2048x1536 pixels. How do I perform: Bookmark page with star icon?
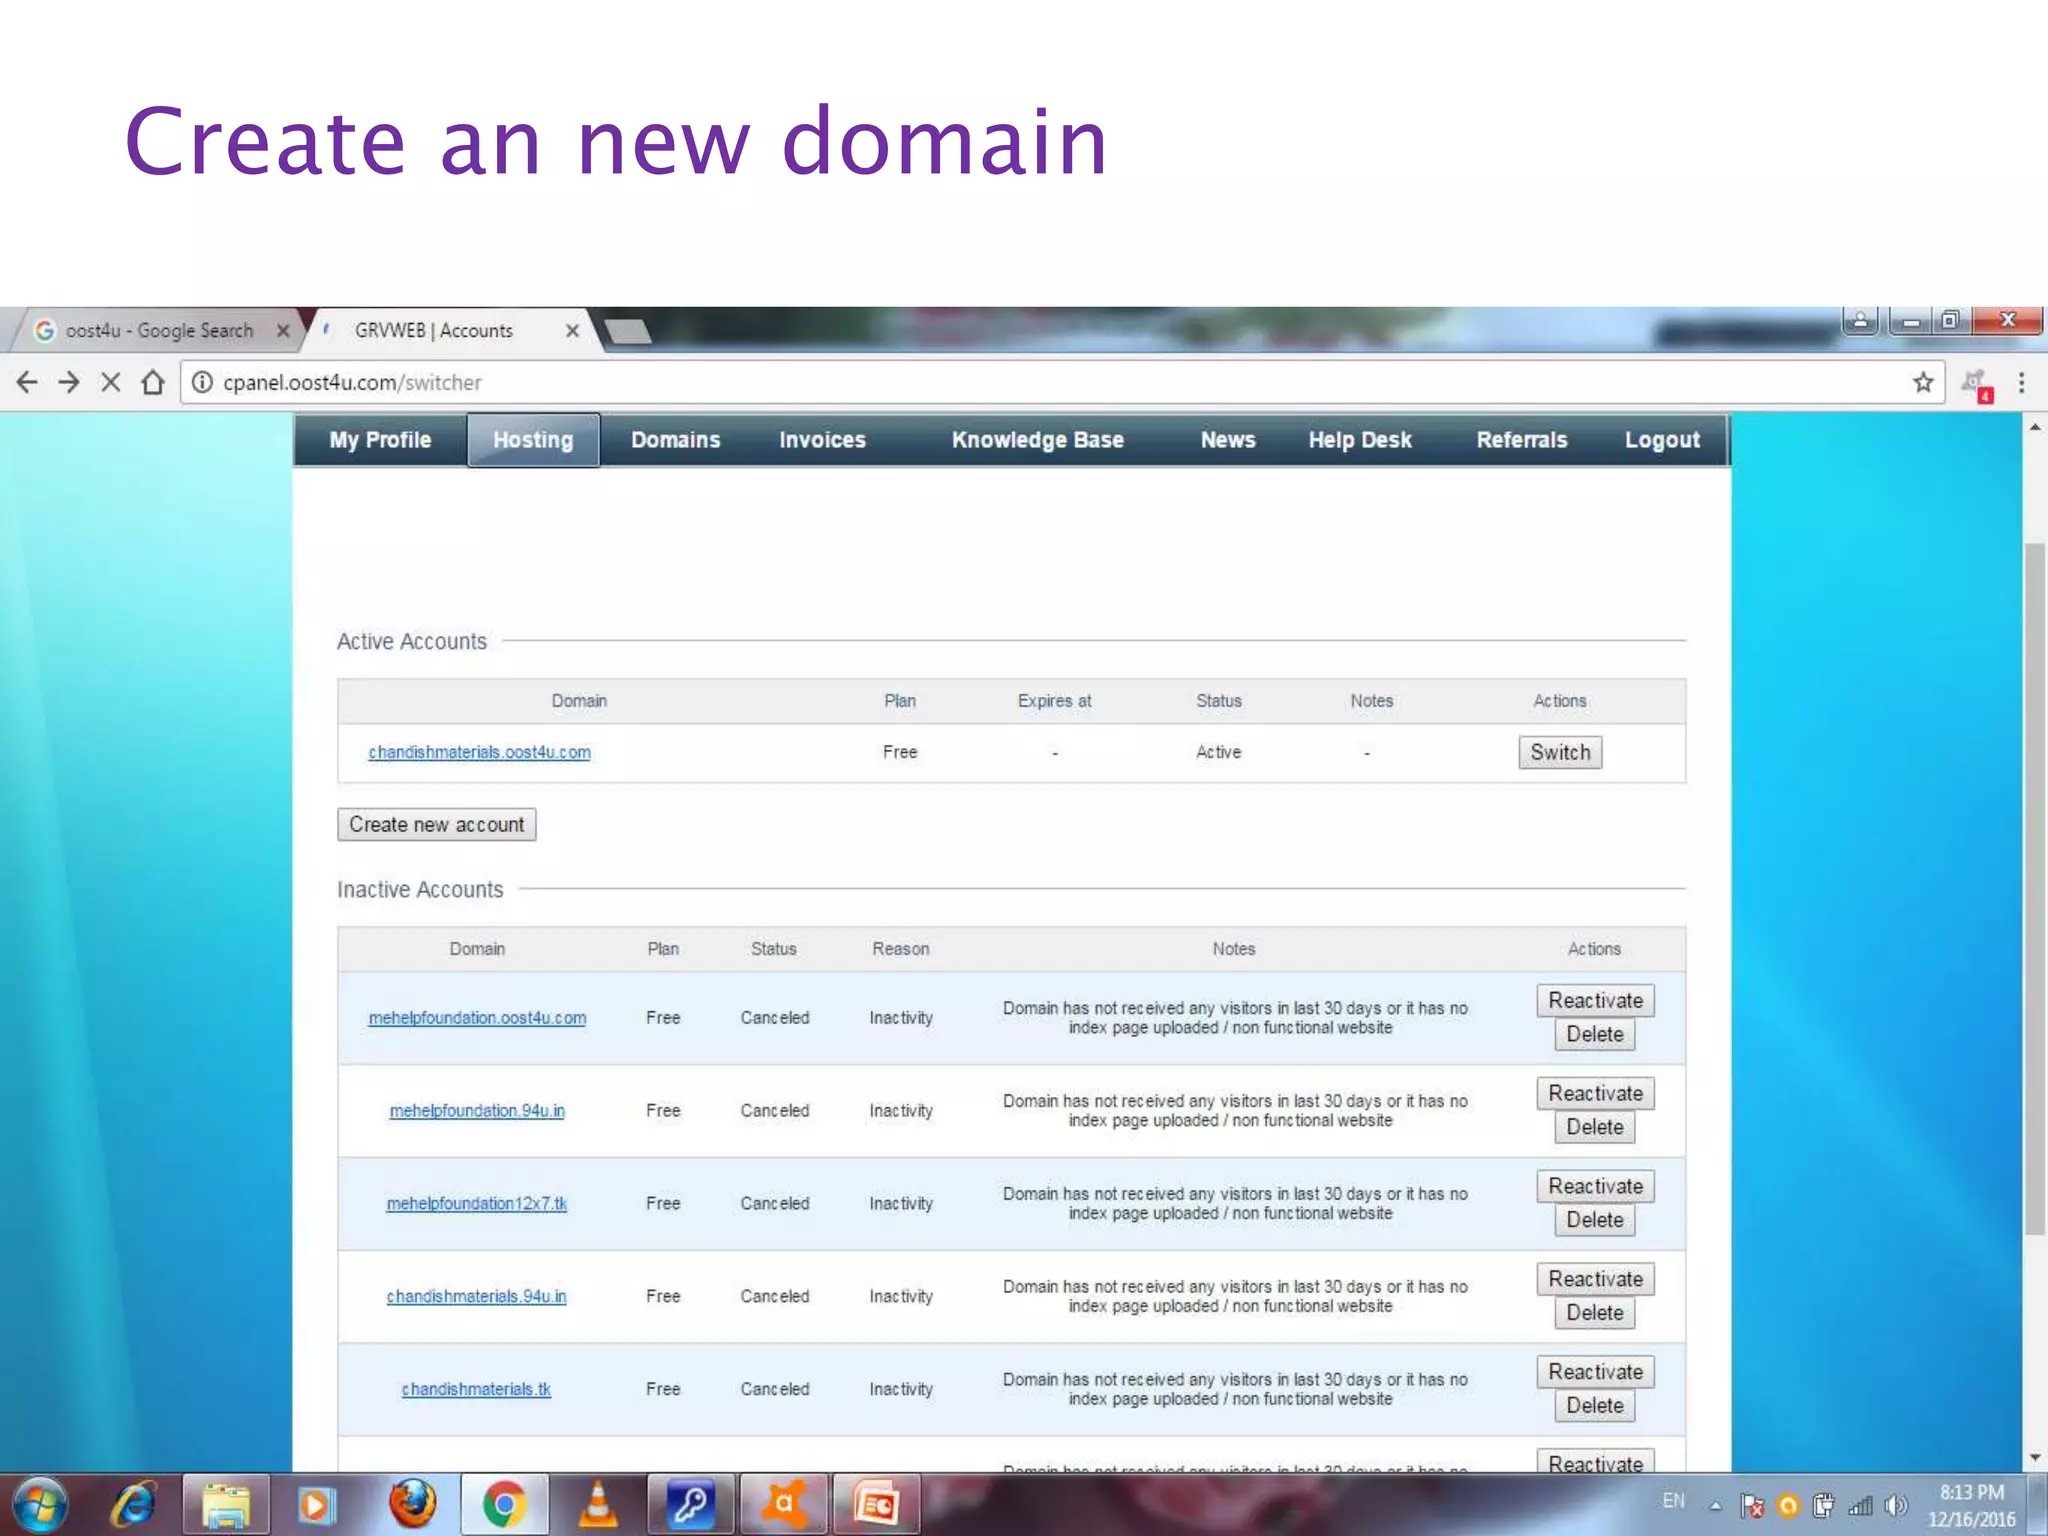point(1922,382)
